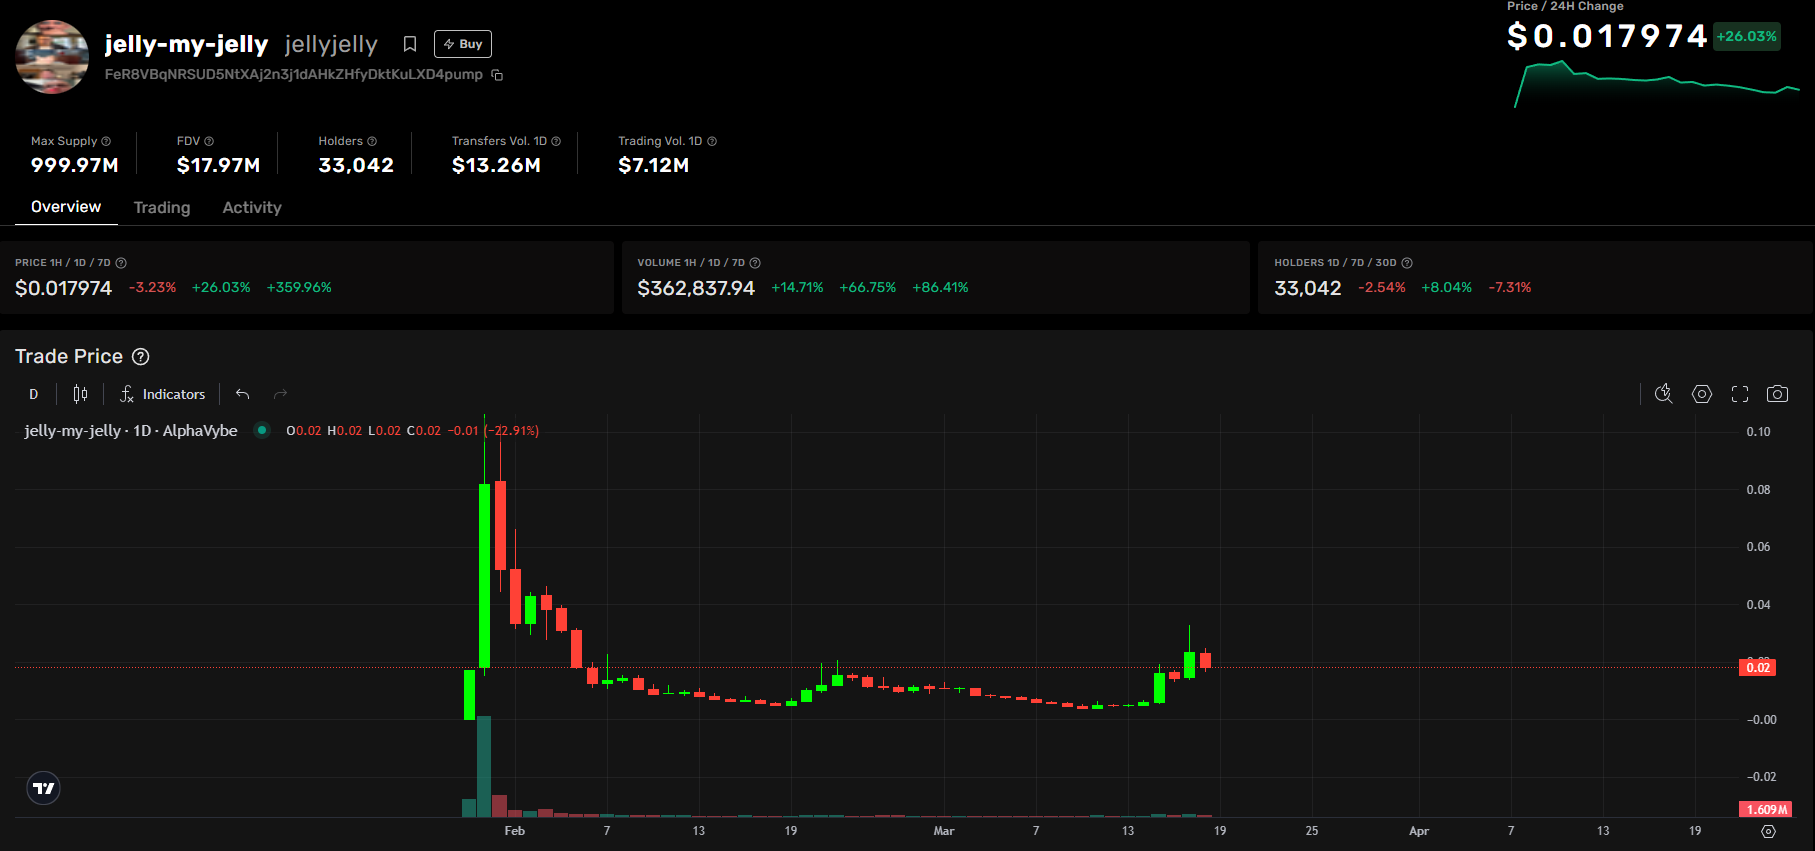Click the $362,837.94 volume value
Screen dimensions: 1815x851
click(696, 288)
